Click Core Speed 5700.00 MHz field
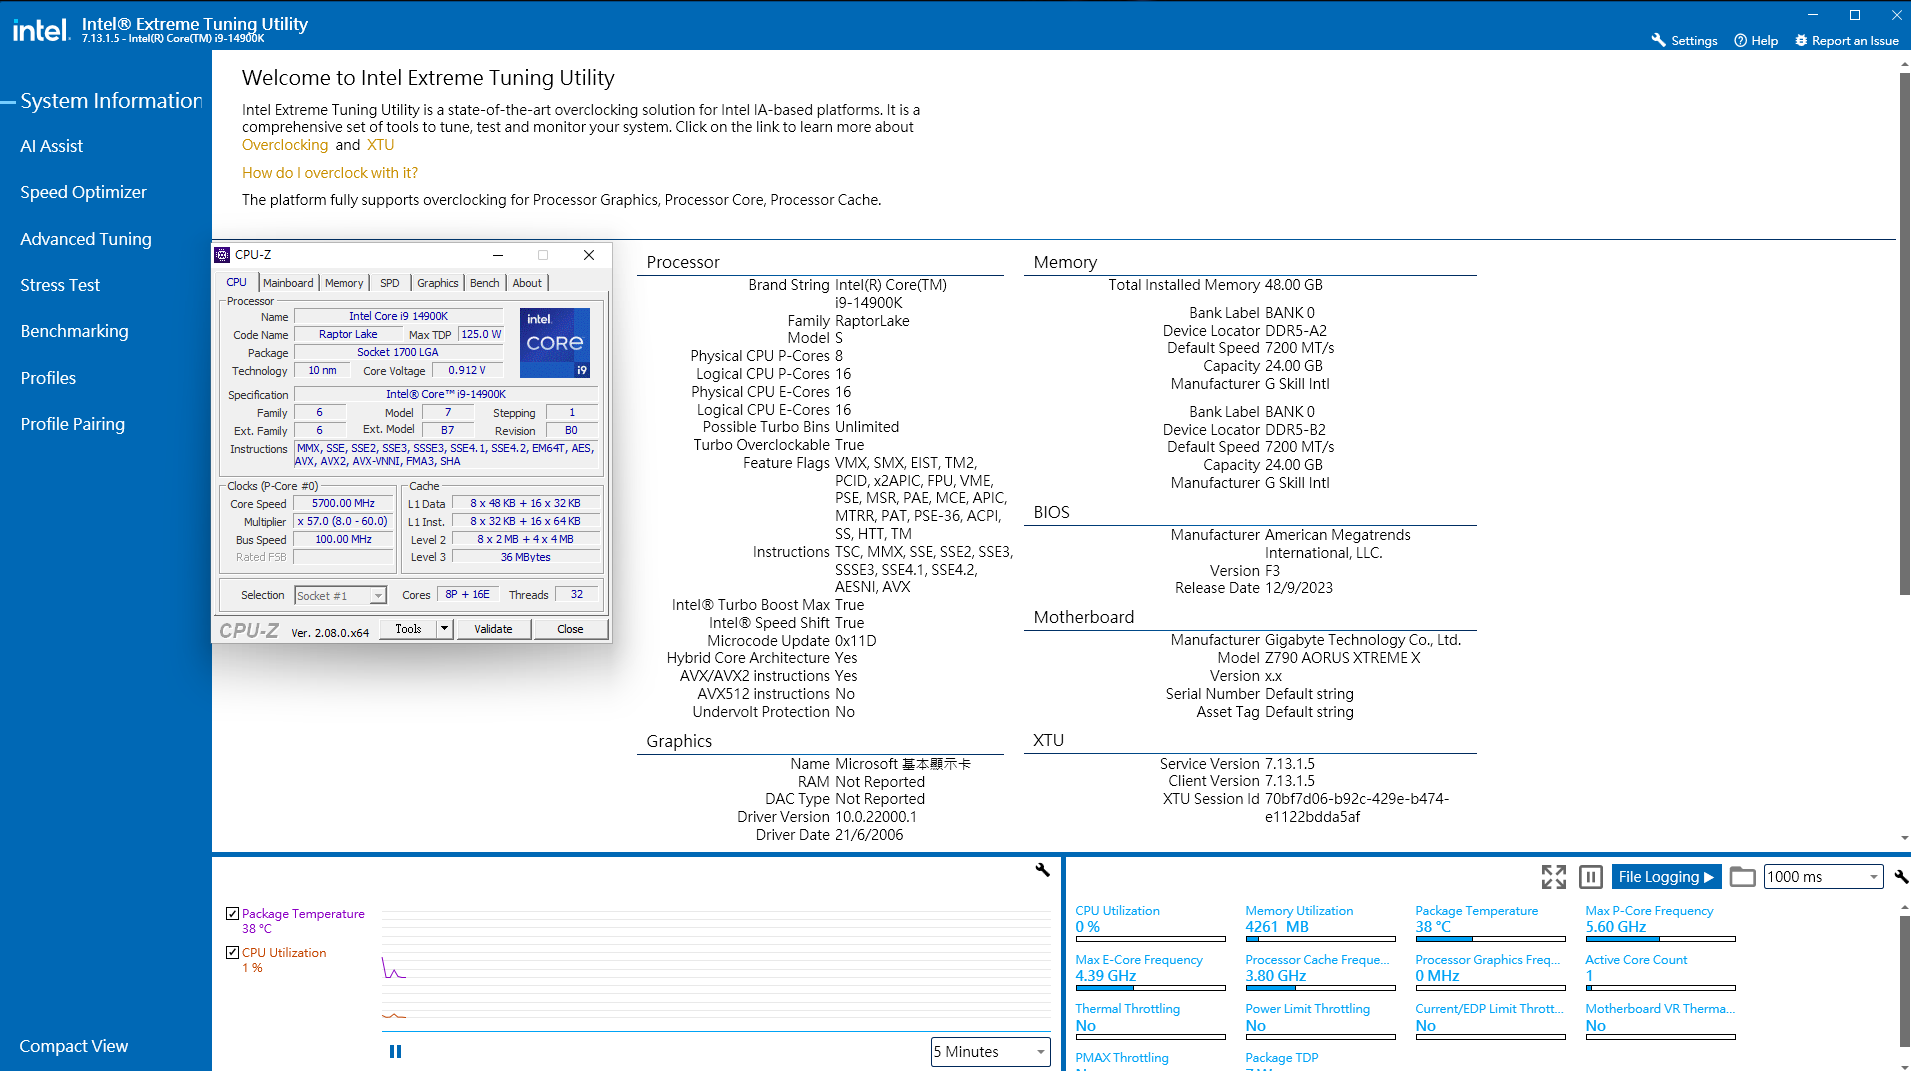The image size is (1911, 1071). [343, 504]
